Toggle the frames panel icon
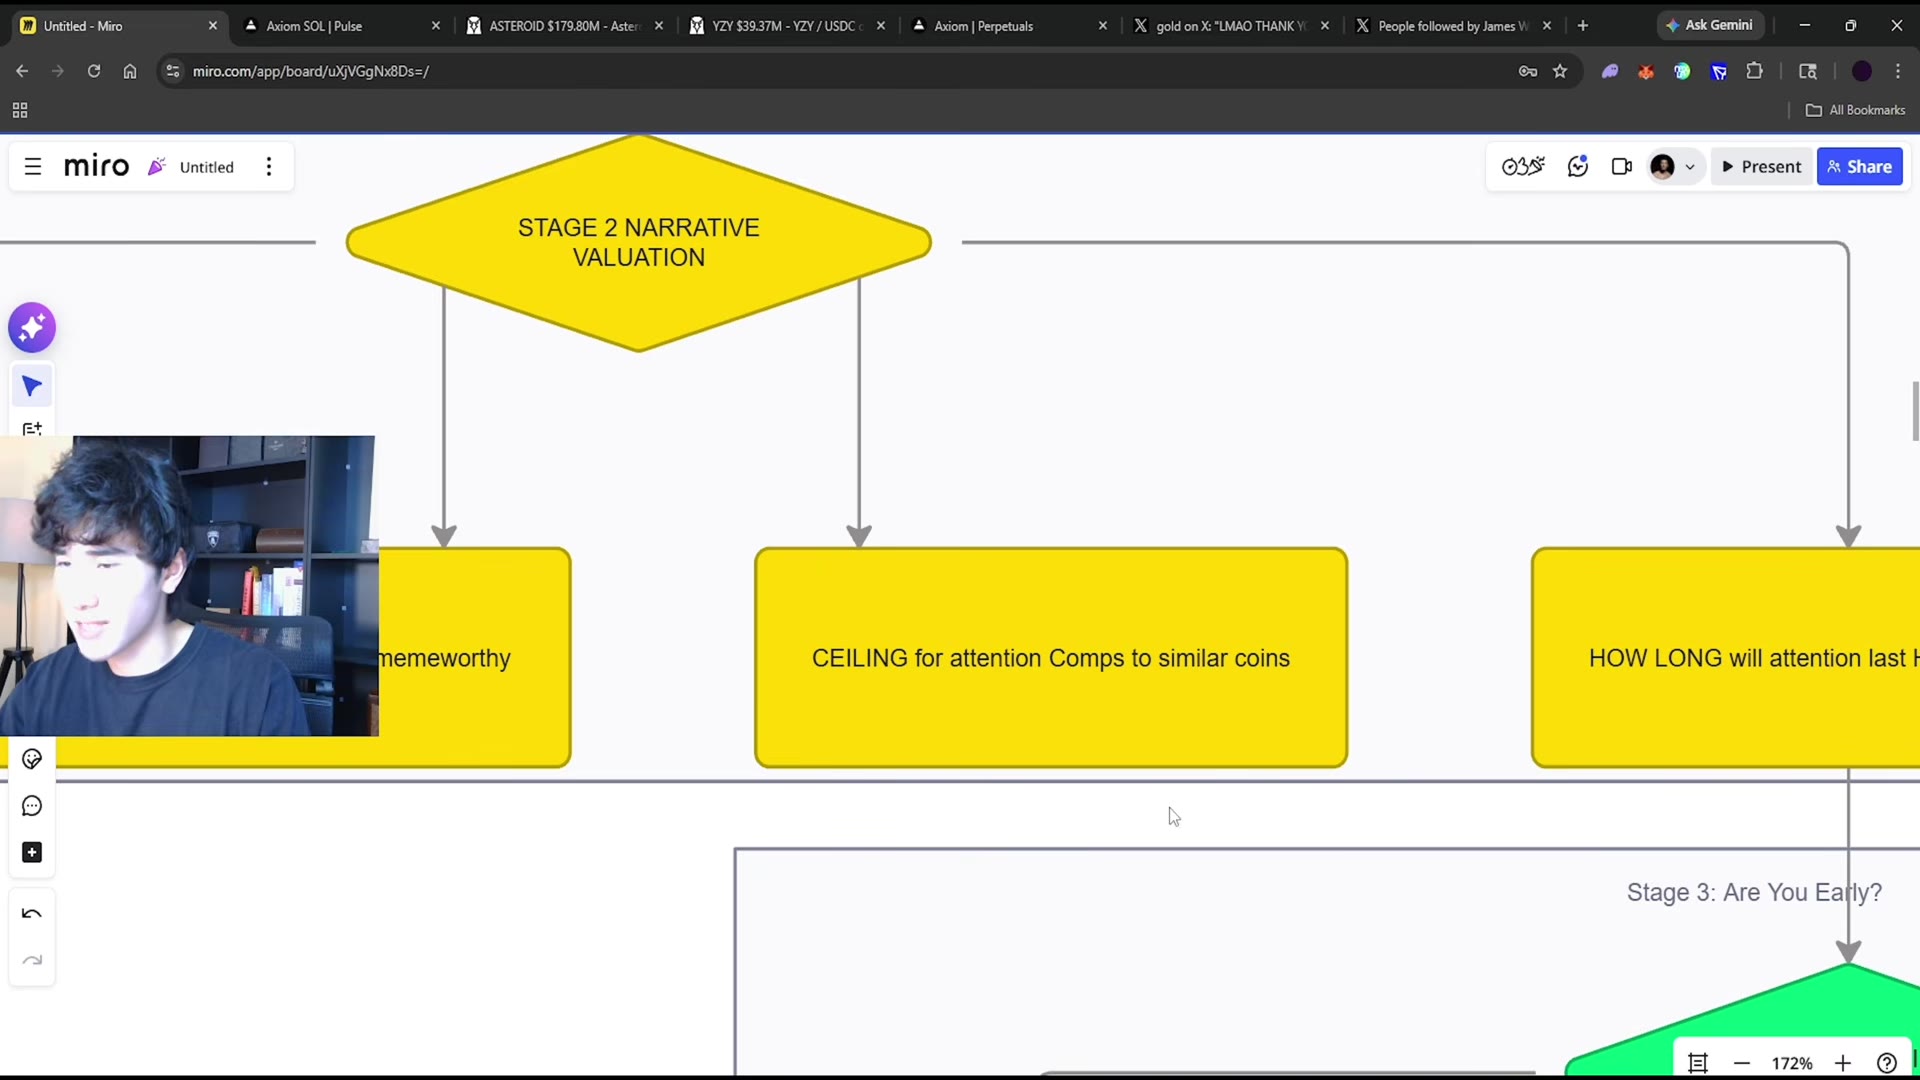Image resolution: width=1920 pixels, height=1080 pixels. [1698, 1063]
